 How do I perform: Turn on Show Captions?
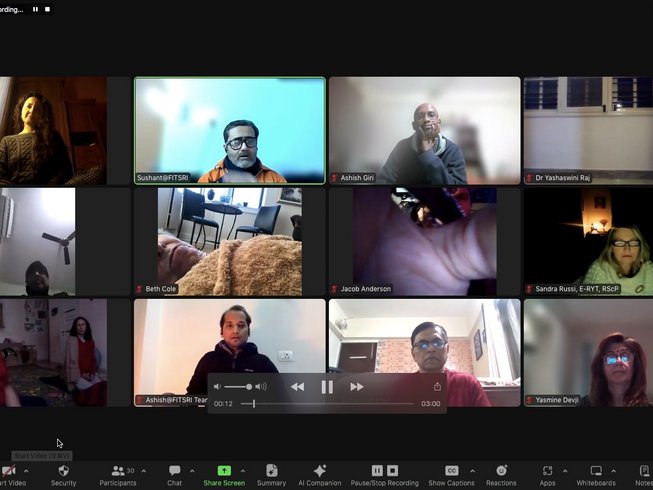pyautogui.click(x=451, y=475)
